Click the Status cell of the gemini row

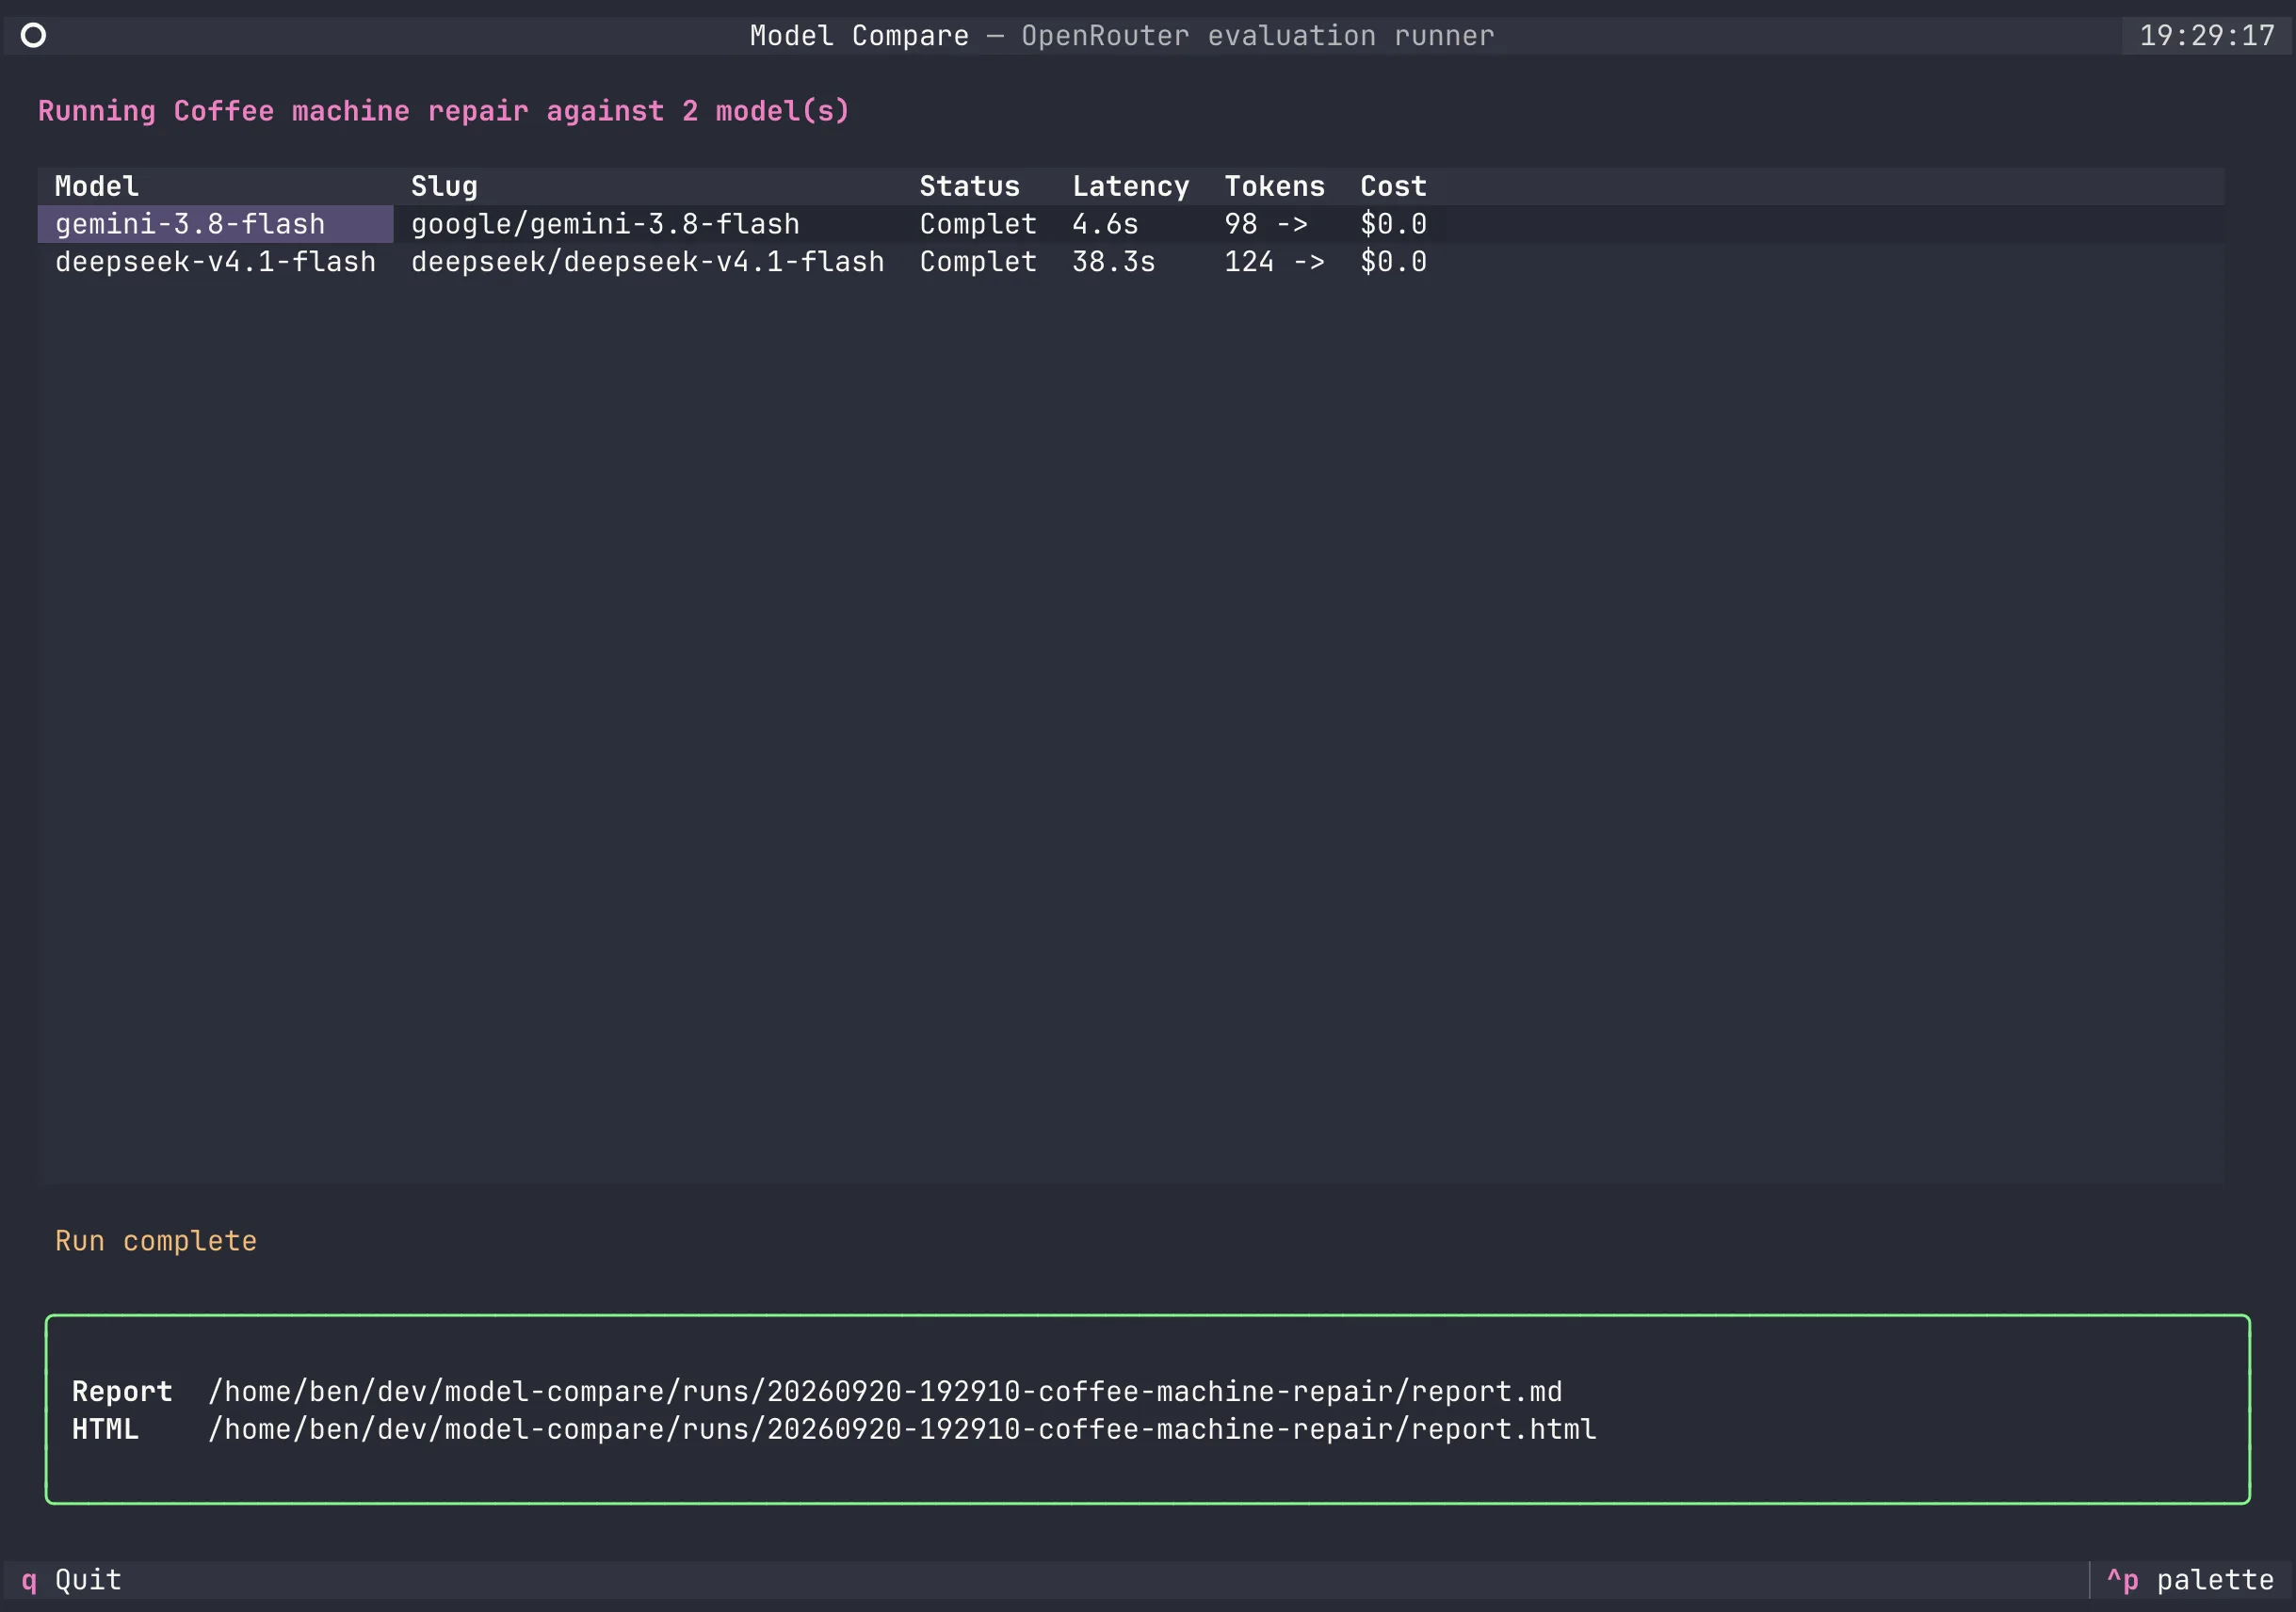click(x=979, y=224)
